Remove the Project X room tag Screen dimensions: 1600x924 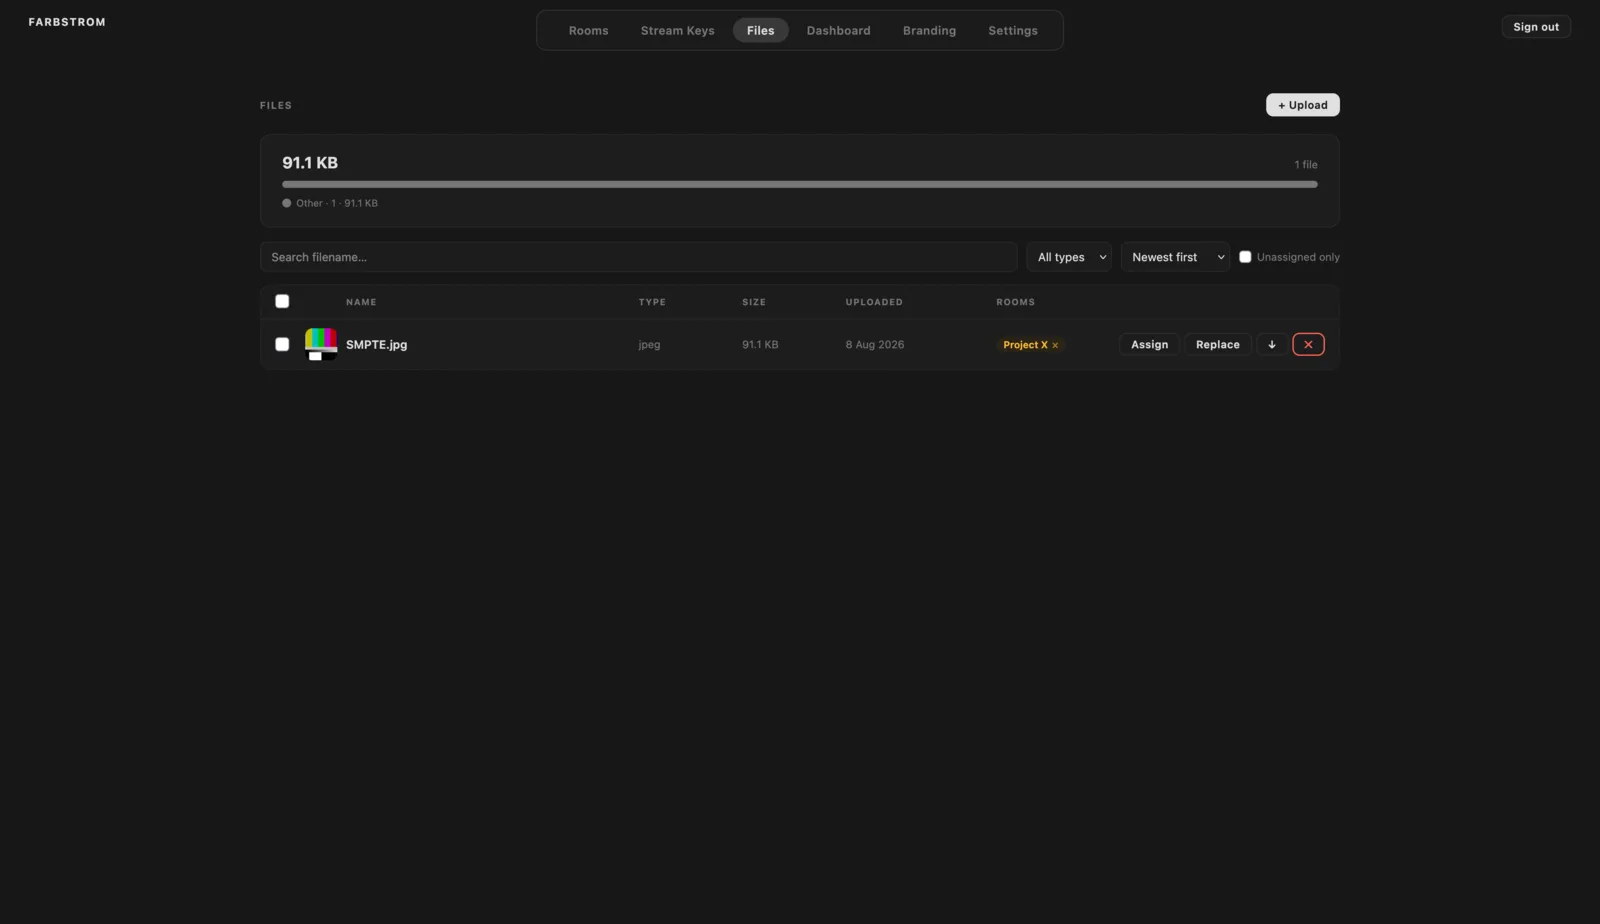[x=1055, y=345]
